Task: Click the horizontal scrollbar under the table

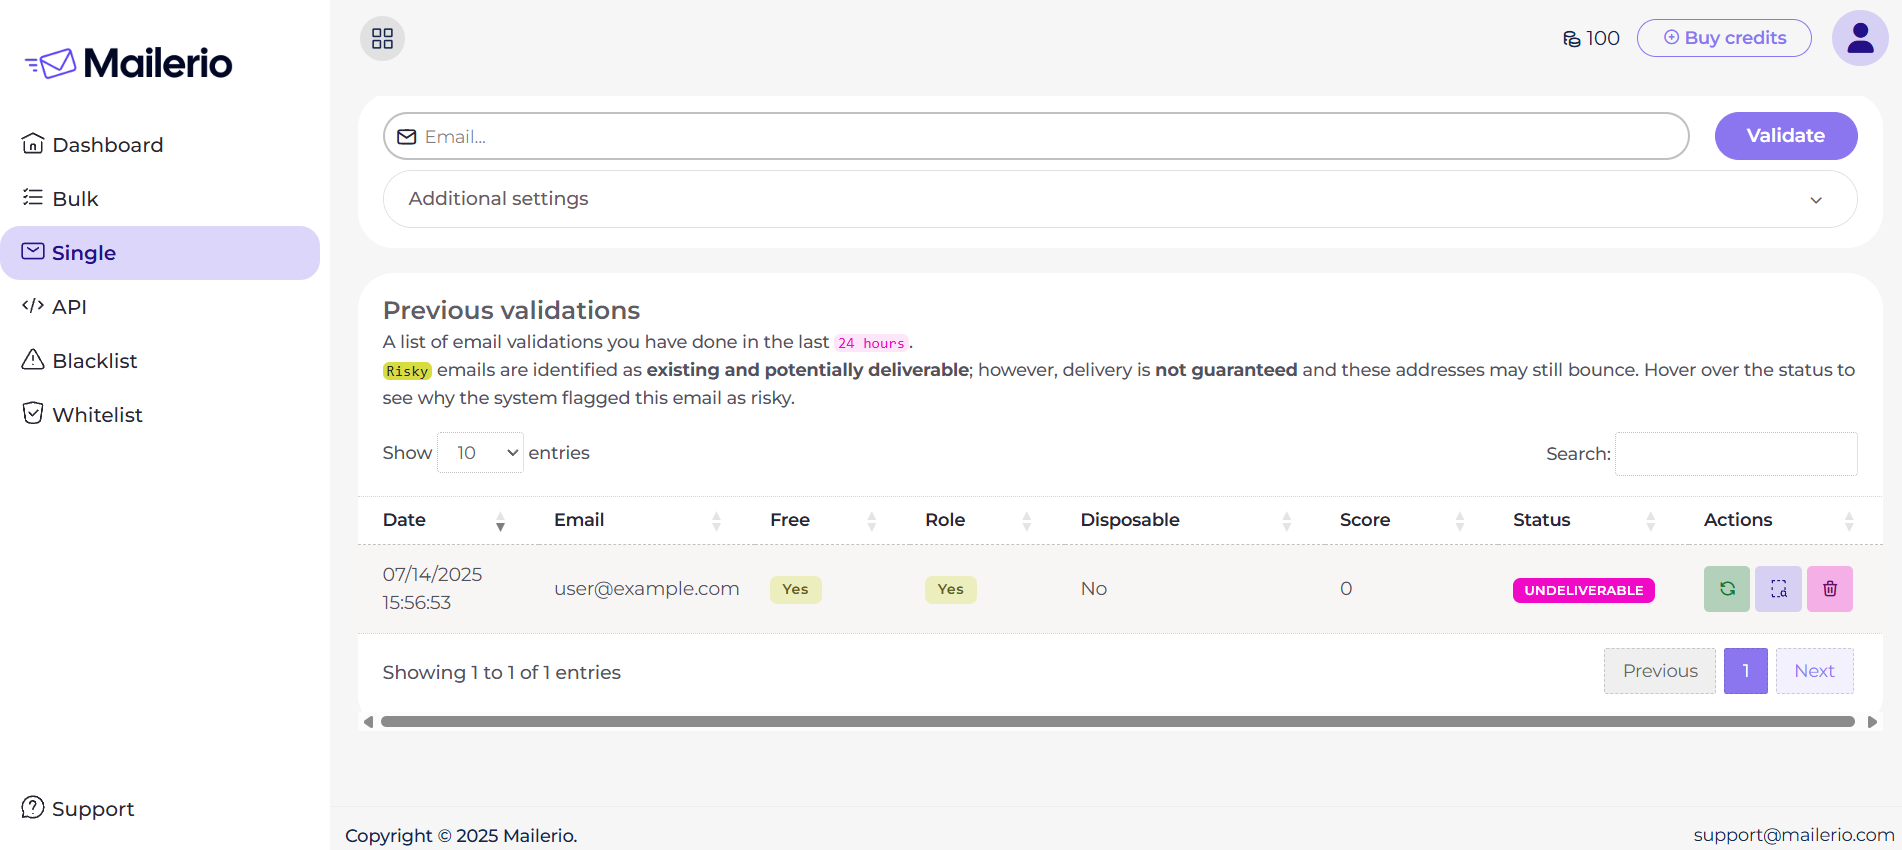Action: click(x=1117, y=721)
